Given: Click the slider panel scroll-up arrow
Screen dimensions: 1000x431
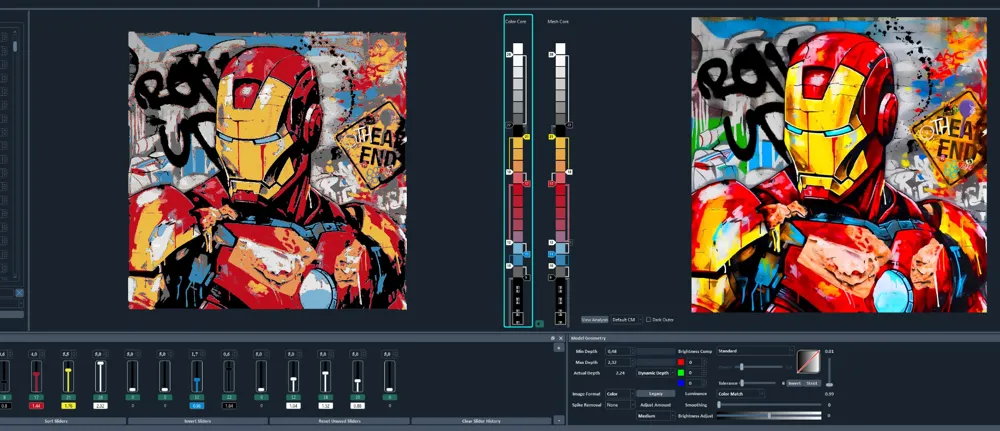Looking at the screenshot, I should pyautogui.click(x=559, y=348).
